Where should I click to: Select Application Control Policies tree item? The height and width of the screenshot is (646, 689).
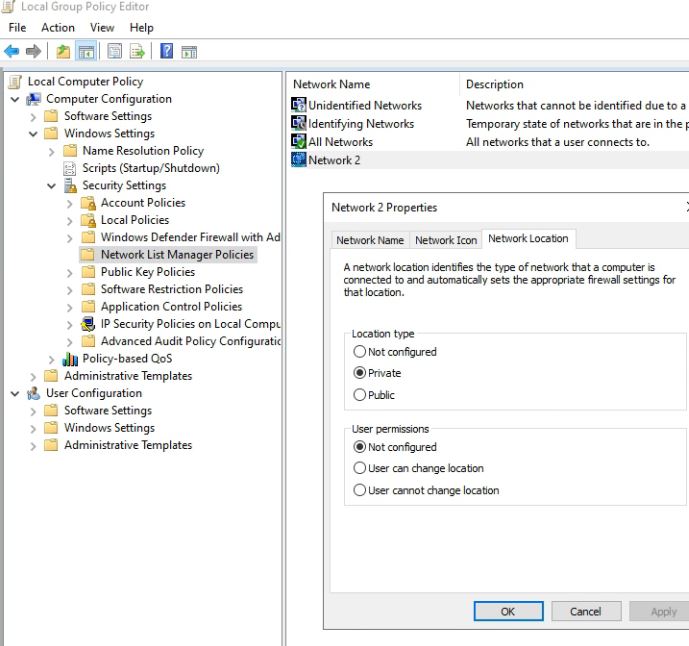[x=171, y=307]
